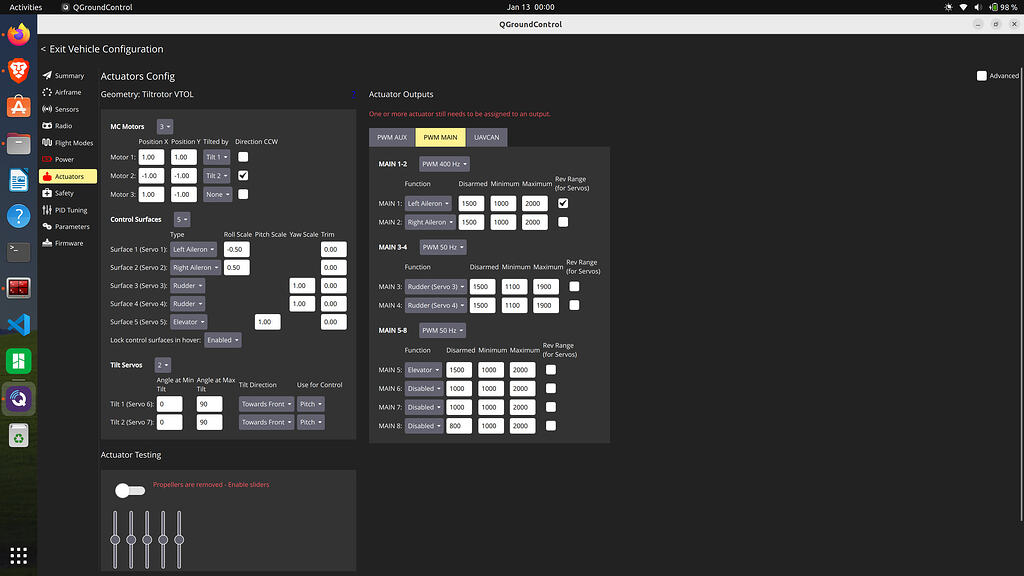Edit MAIN 8 Disarmed value 800 field
Screen dimensions: 1024x576
point(459,426)
